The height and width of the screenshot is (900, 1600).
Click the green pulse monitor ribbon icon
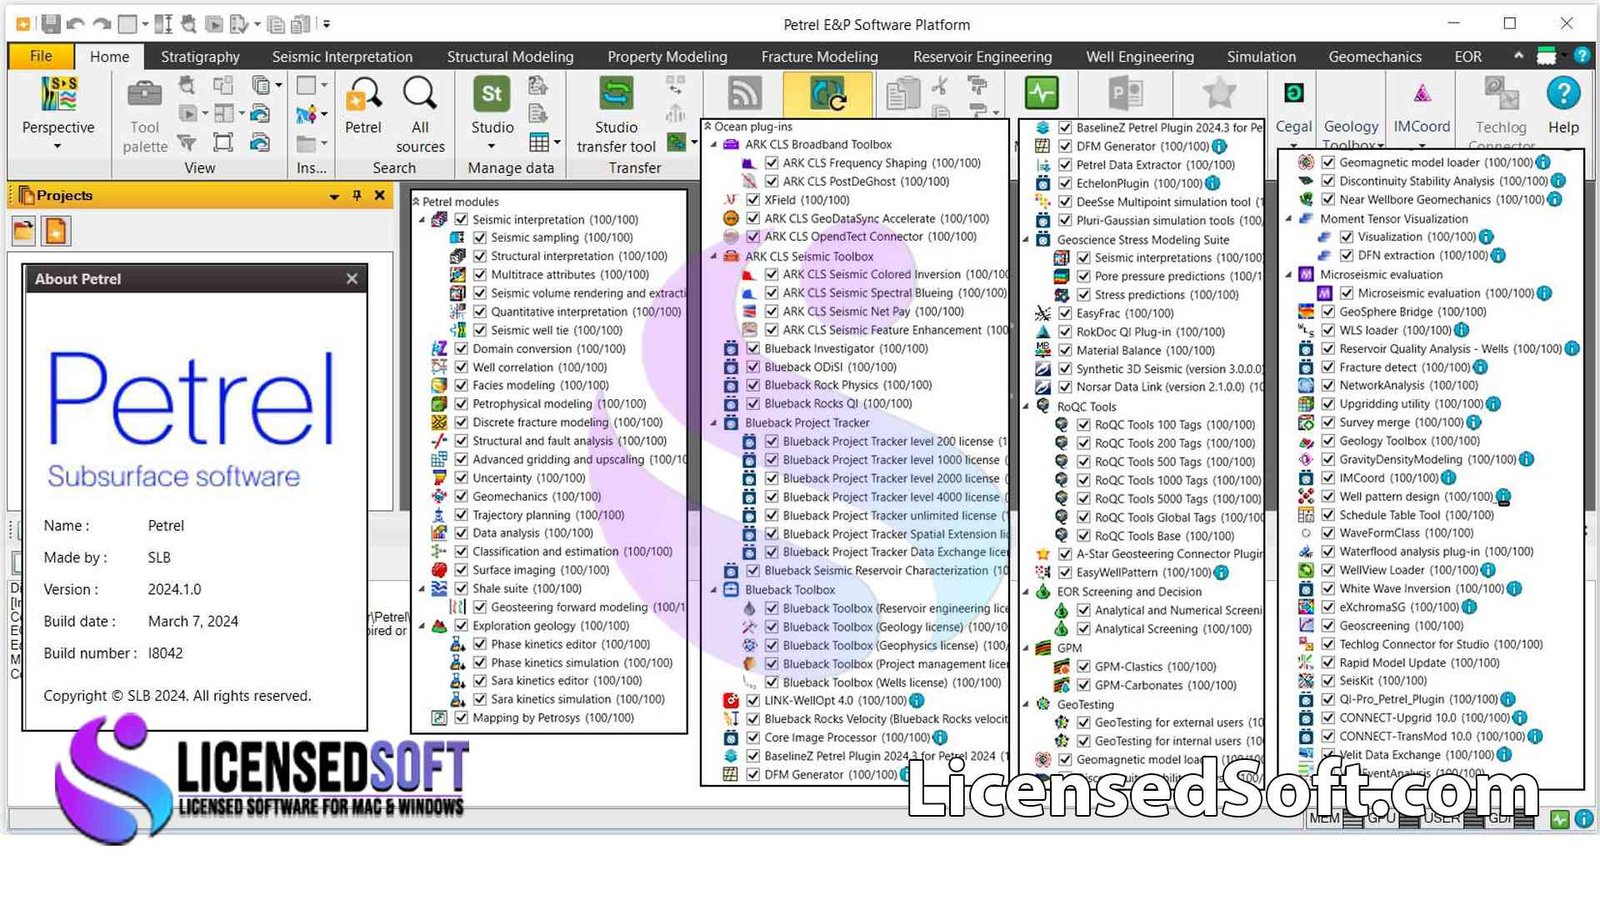pos(1042,94)
